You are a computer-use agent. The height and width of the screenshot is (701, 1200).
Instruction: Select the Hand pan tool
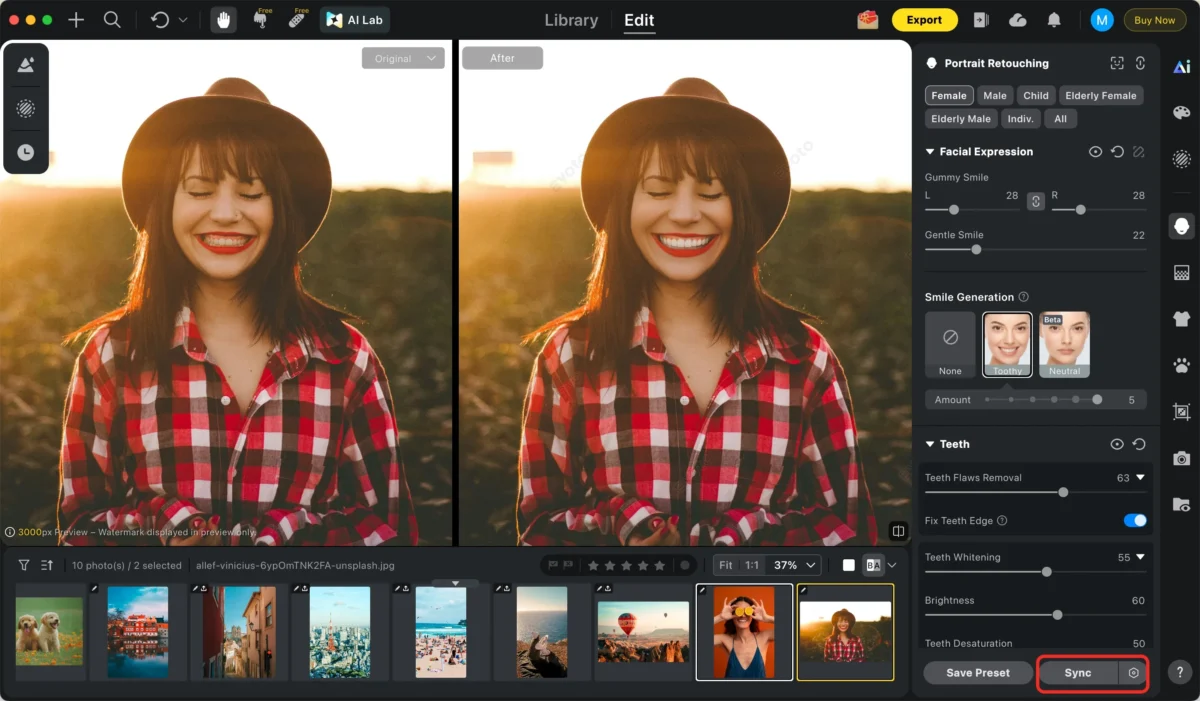point(224,20)
